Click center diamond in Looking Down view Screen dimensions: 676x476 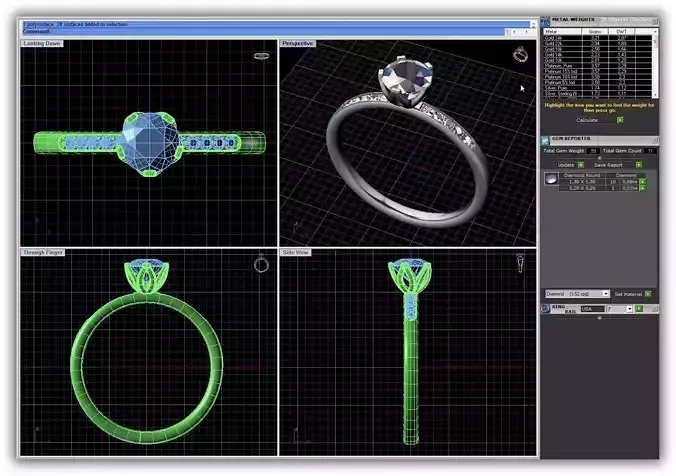150,142
